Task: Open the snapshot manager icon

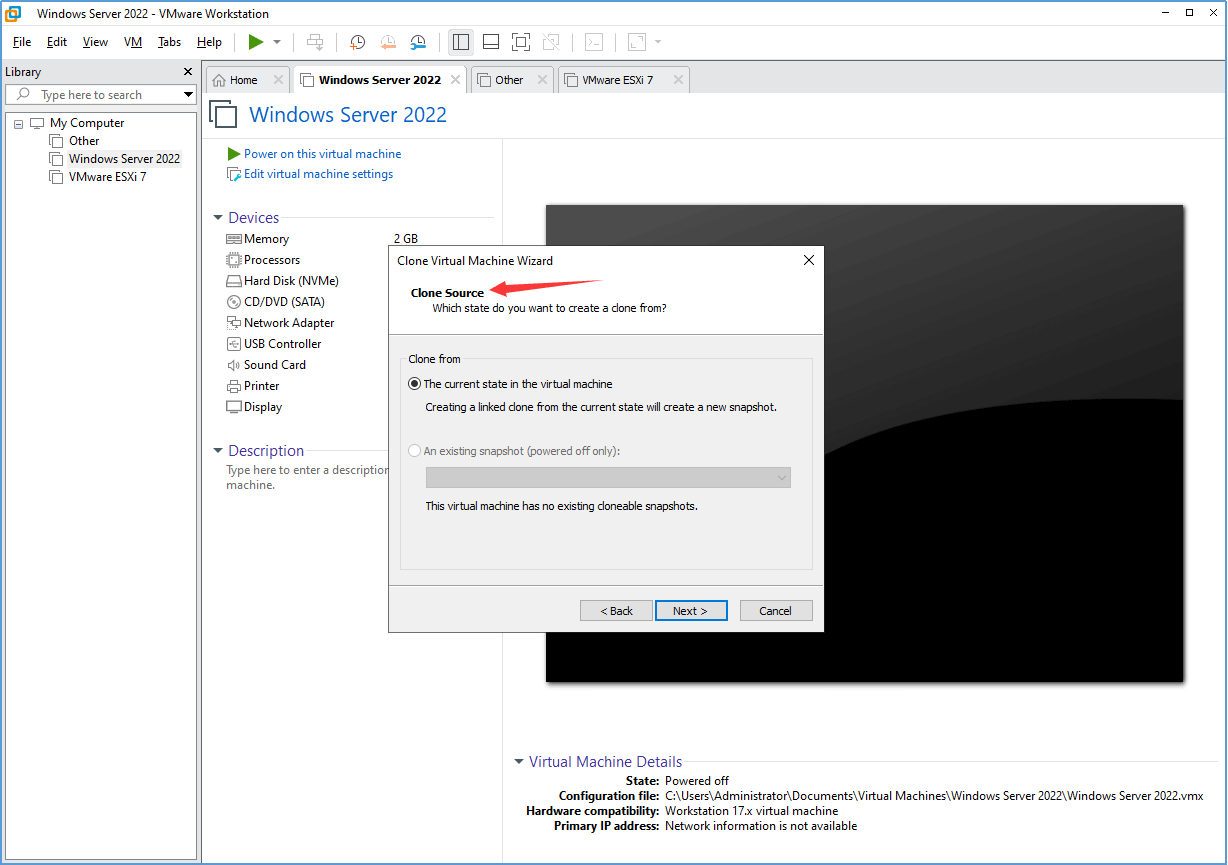Action: click(419, 42)
